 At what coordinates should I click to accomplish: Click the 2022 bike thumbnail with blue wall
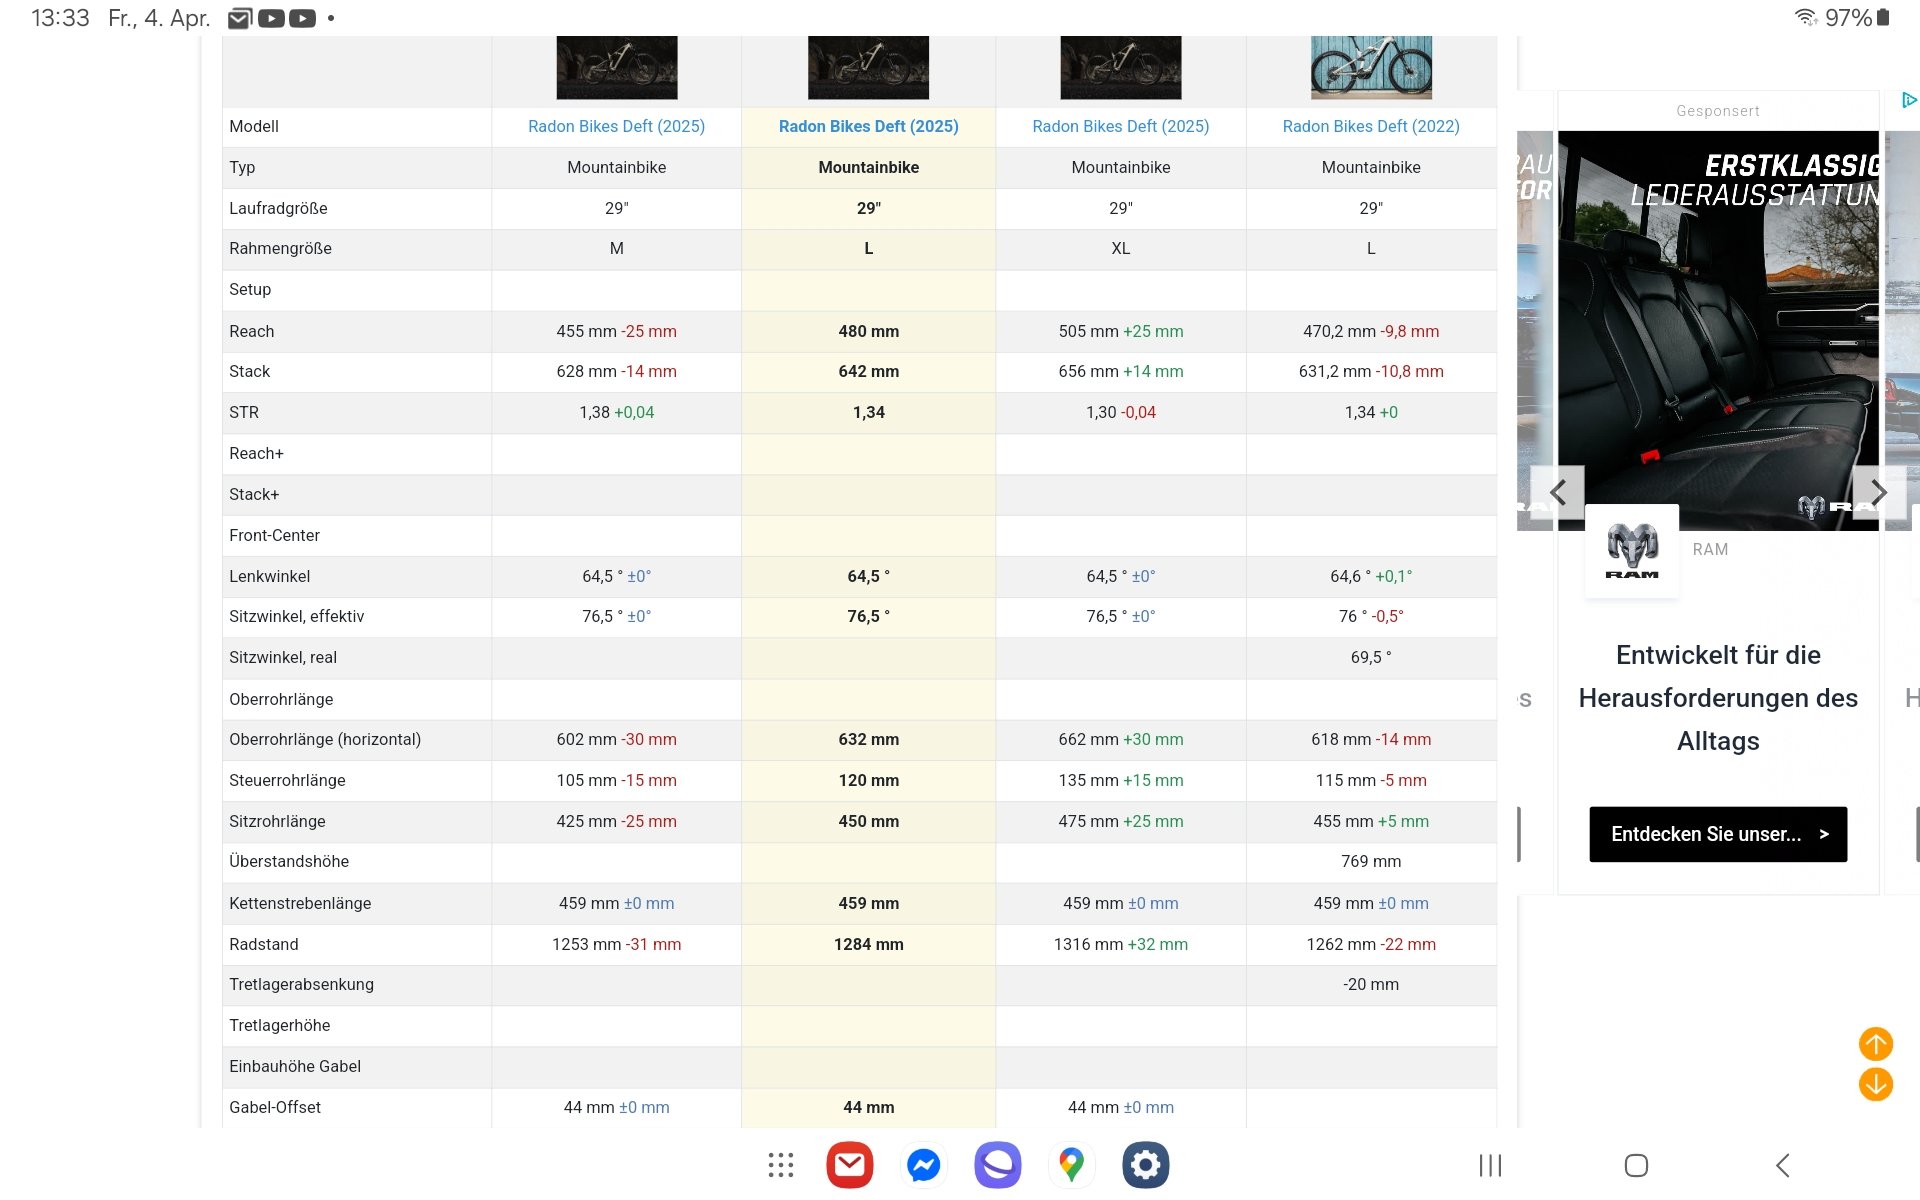point(1371,67)
